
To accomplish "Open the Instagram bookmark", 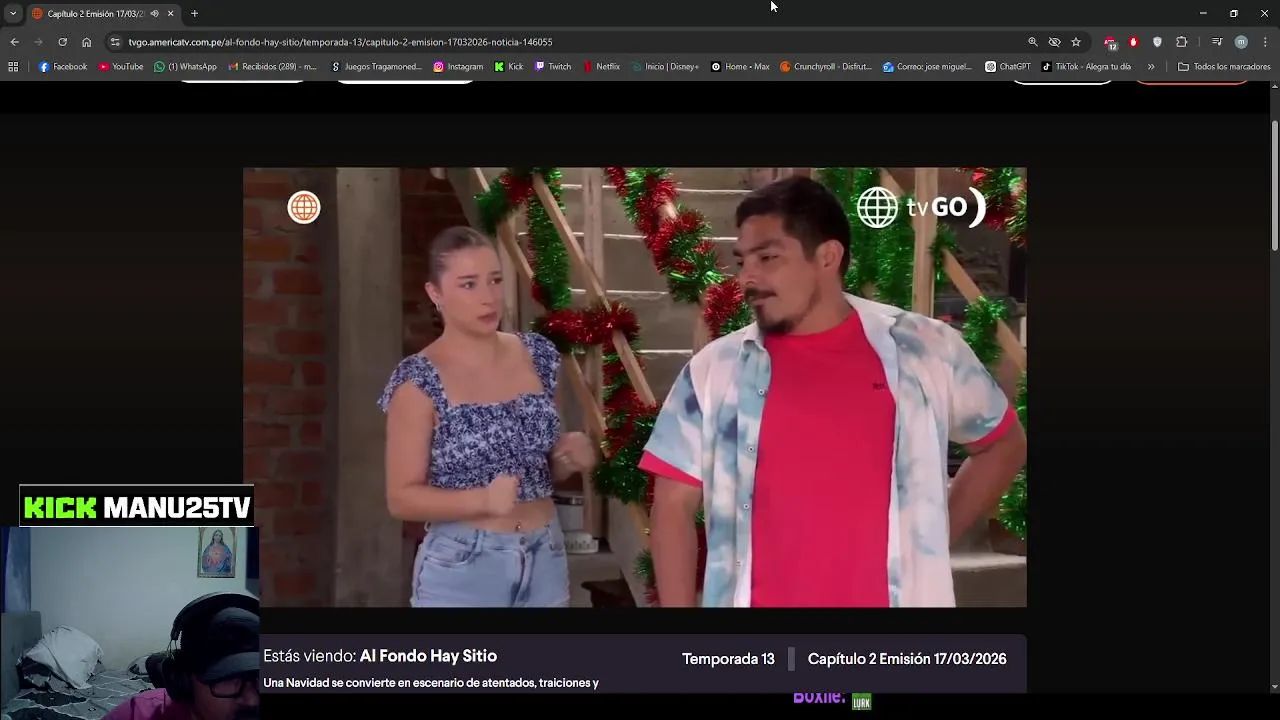I will click(x=458, y=67).
